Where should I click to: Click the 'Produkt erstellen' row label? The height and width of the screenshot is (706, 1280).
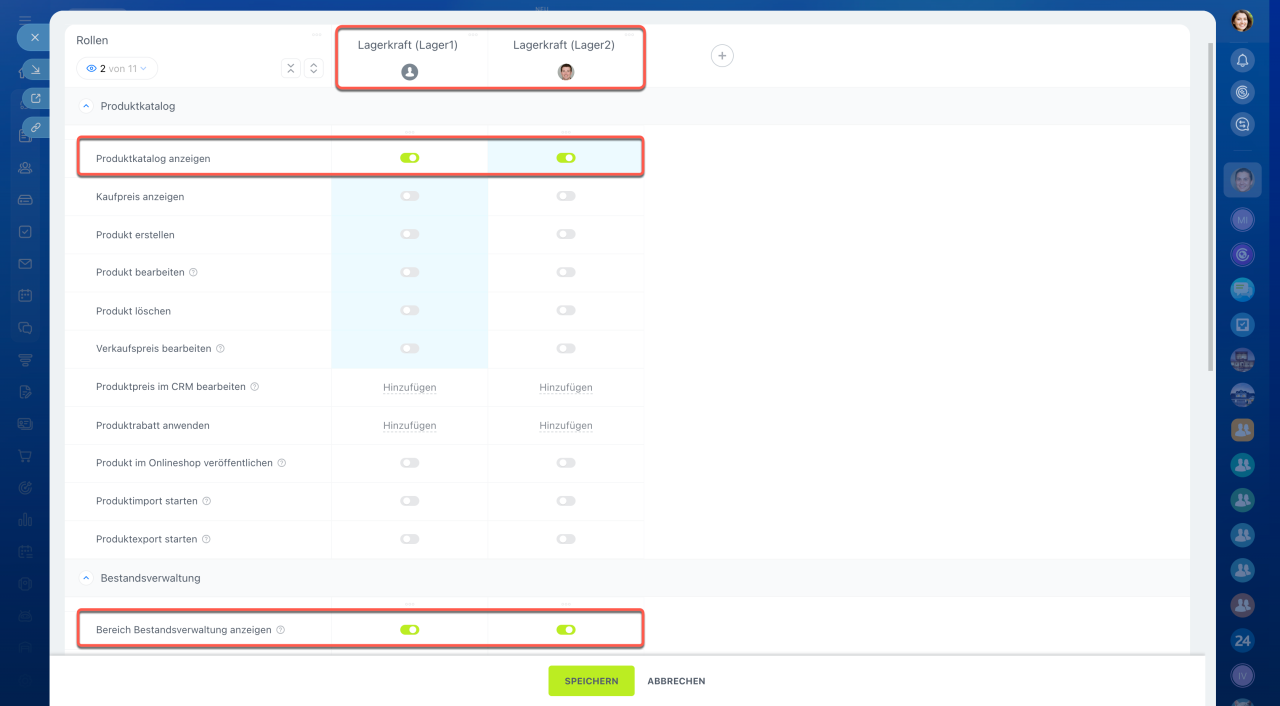click(x=135, y=235)
